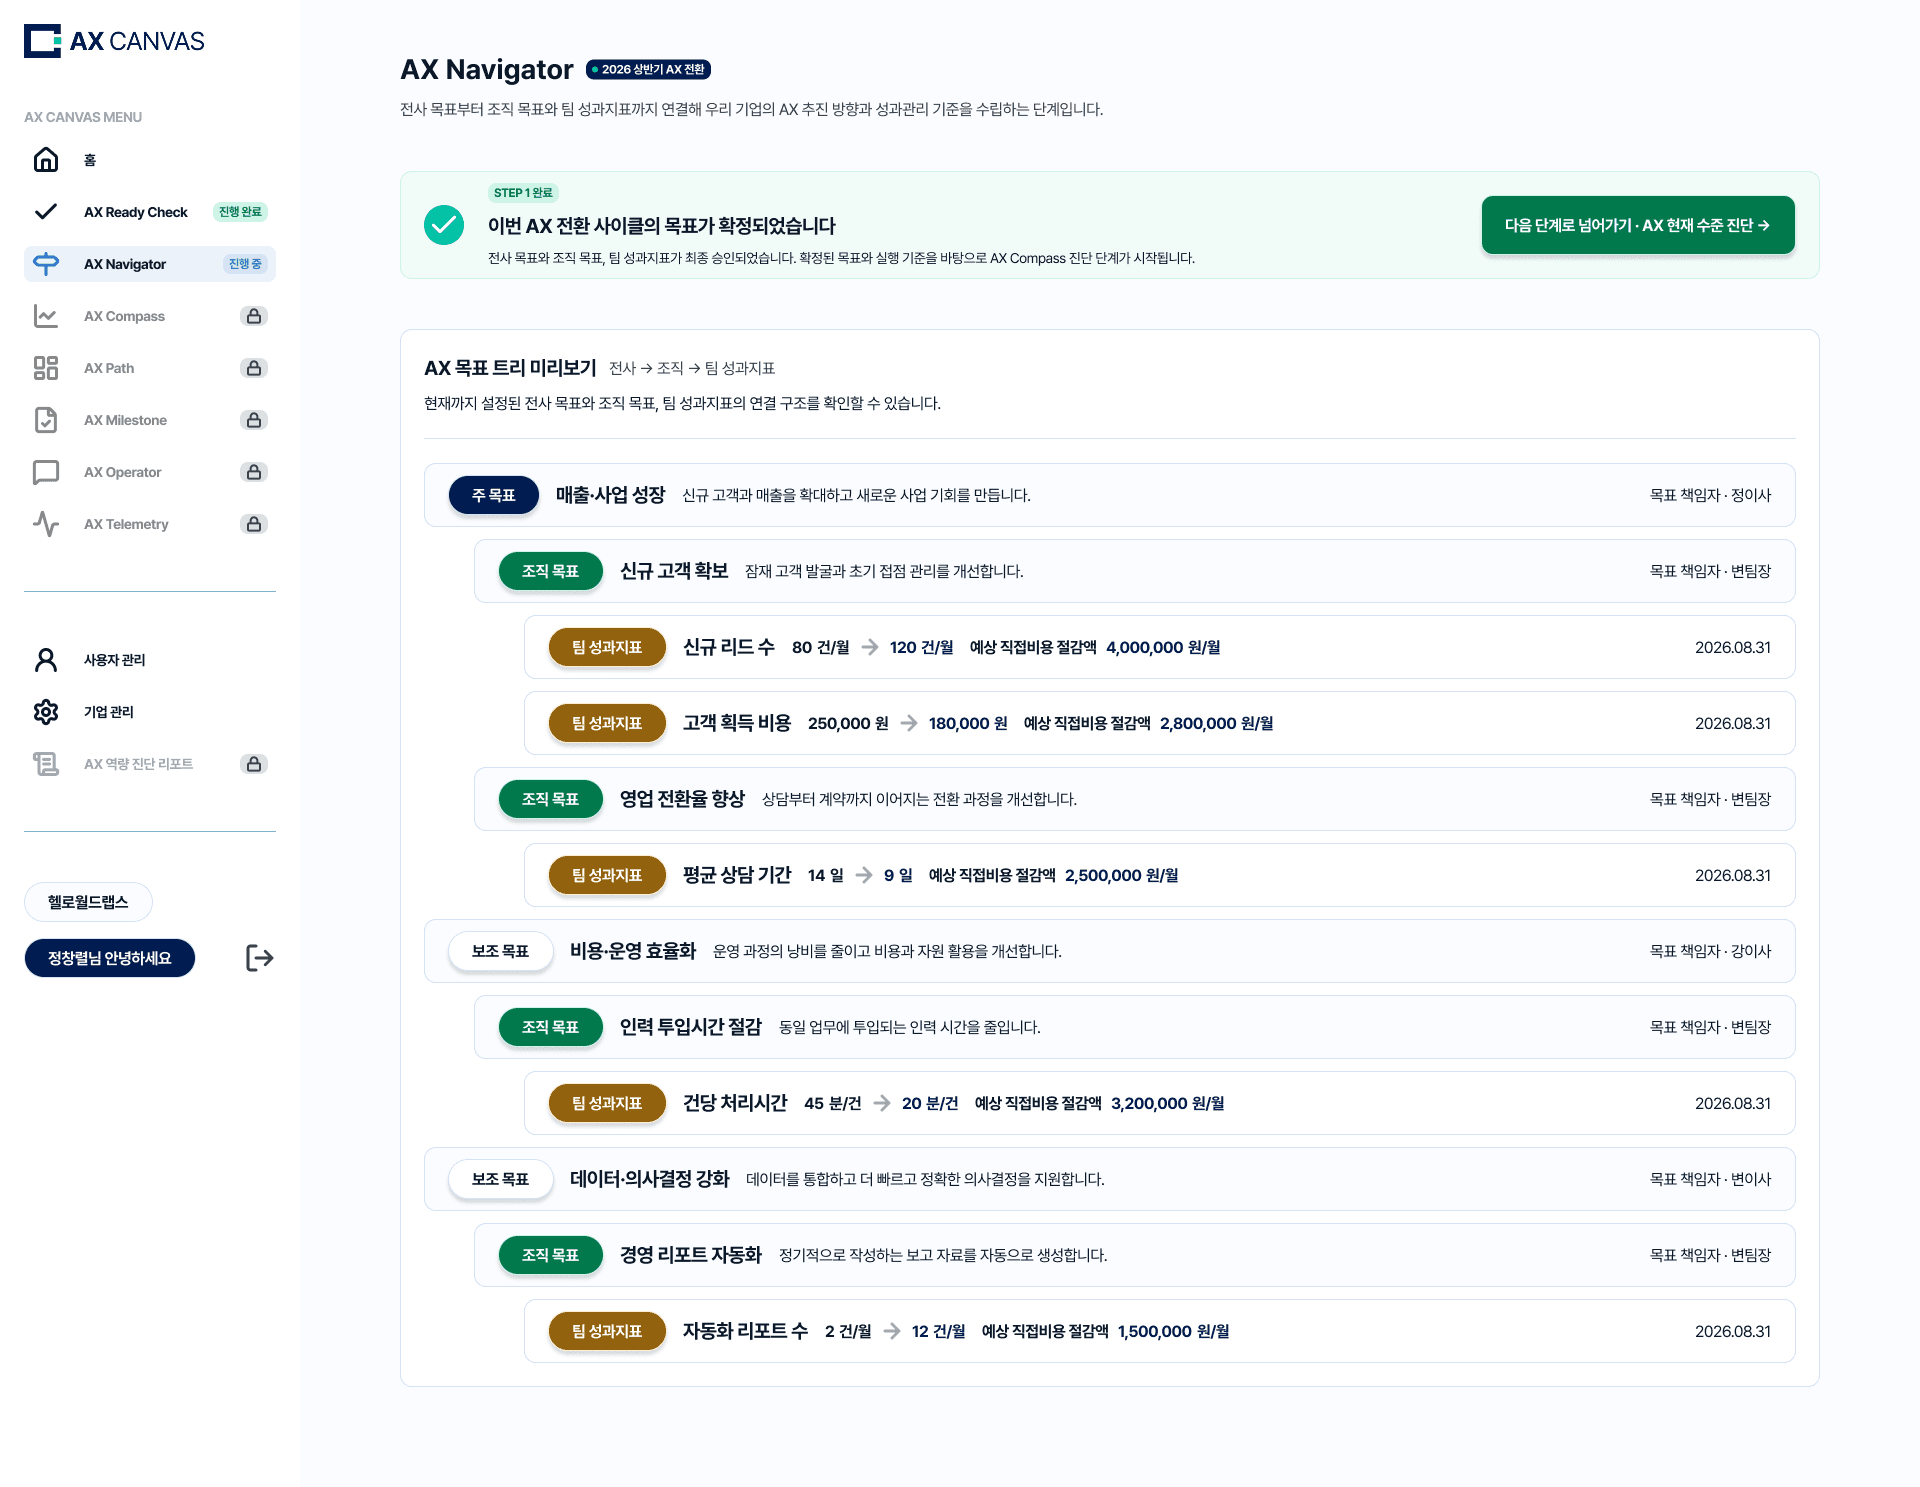Click the AX Compass chart icon

tap(46, 316)
